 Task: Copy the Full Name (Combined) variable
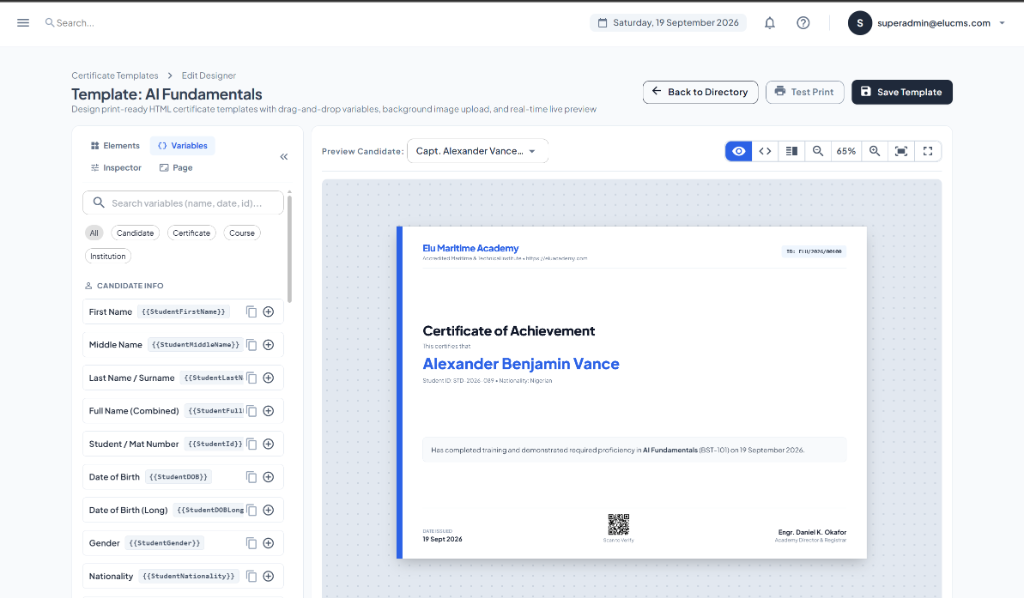[x=251, y=411]
